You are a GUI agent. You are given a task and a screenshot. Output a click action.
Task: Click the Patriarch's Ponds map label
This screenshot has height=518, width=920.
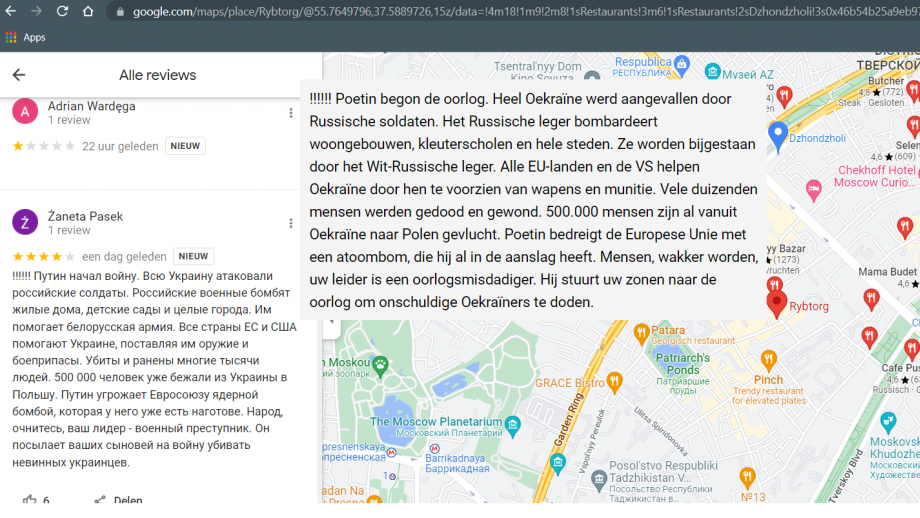click(x=682, y=364)
